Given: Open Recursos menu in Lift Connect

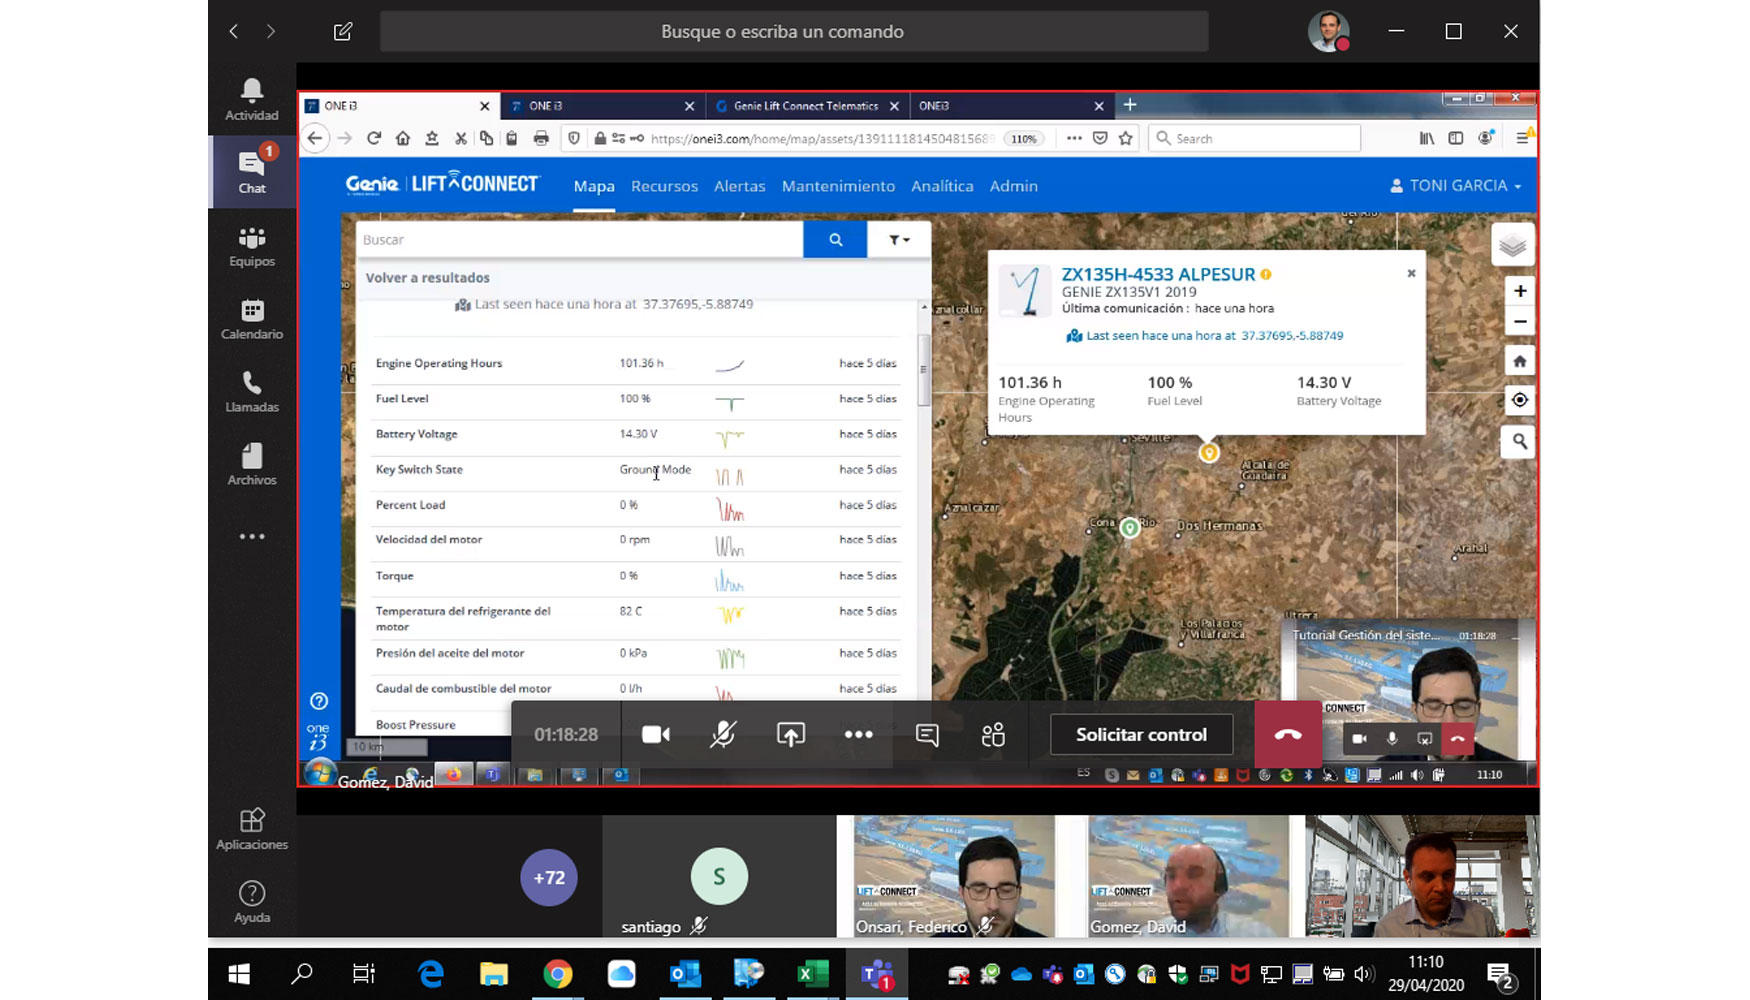Looking at the screenshot, I should (x=664, y=186).
